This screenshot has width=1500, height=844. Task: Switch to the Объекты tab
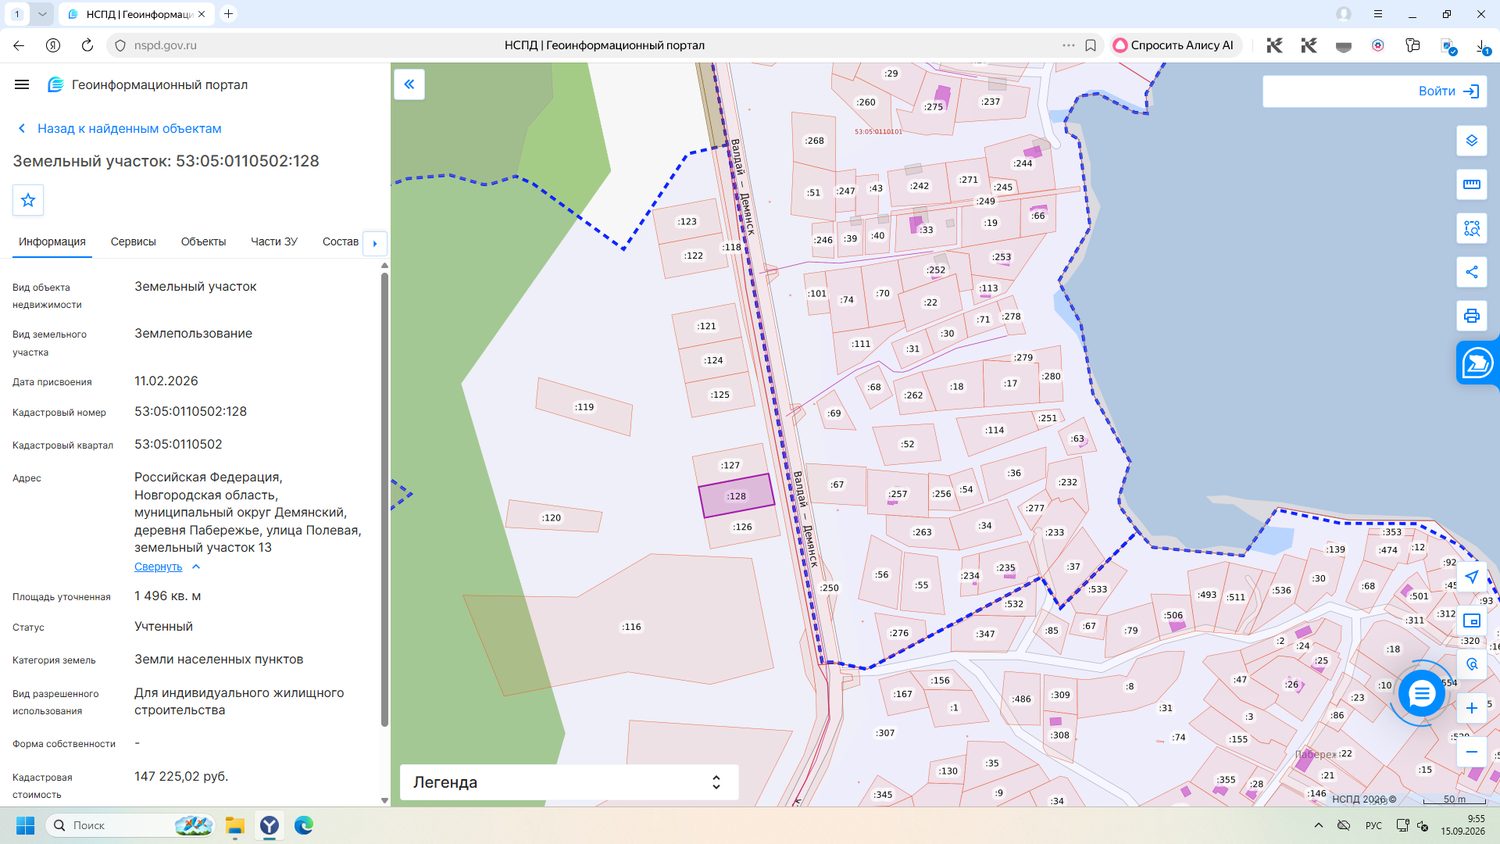(x=203, y=242)
